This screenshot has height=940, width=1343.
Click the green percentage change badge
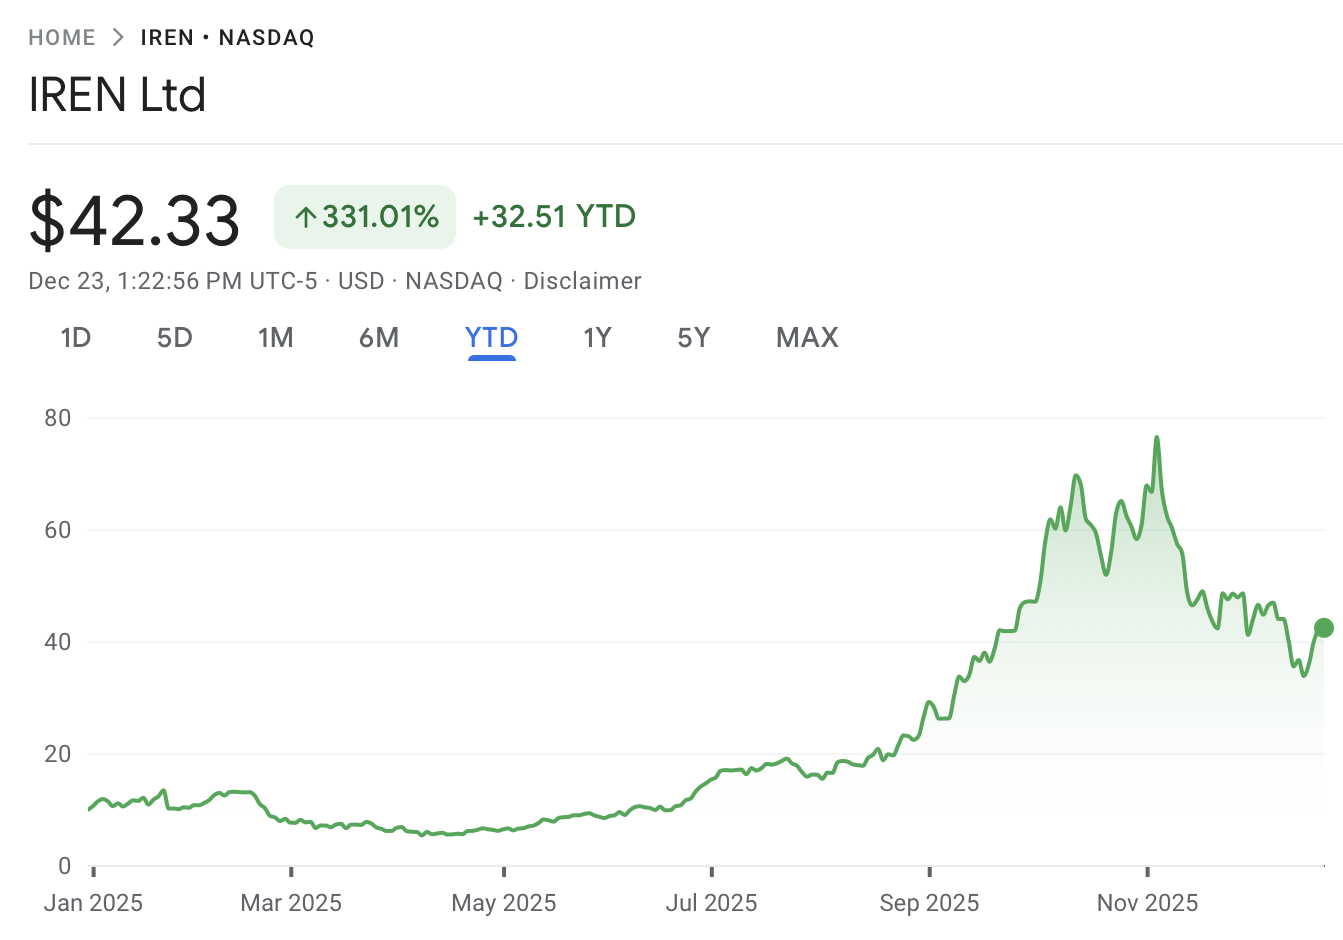pyautogui.click(x=364, y=216)
